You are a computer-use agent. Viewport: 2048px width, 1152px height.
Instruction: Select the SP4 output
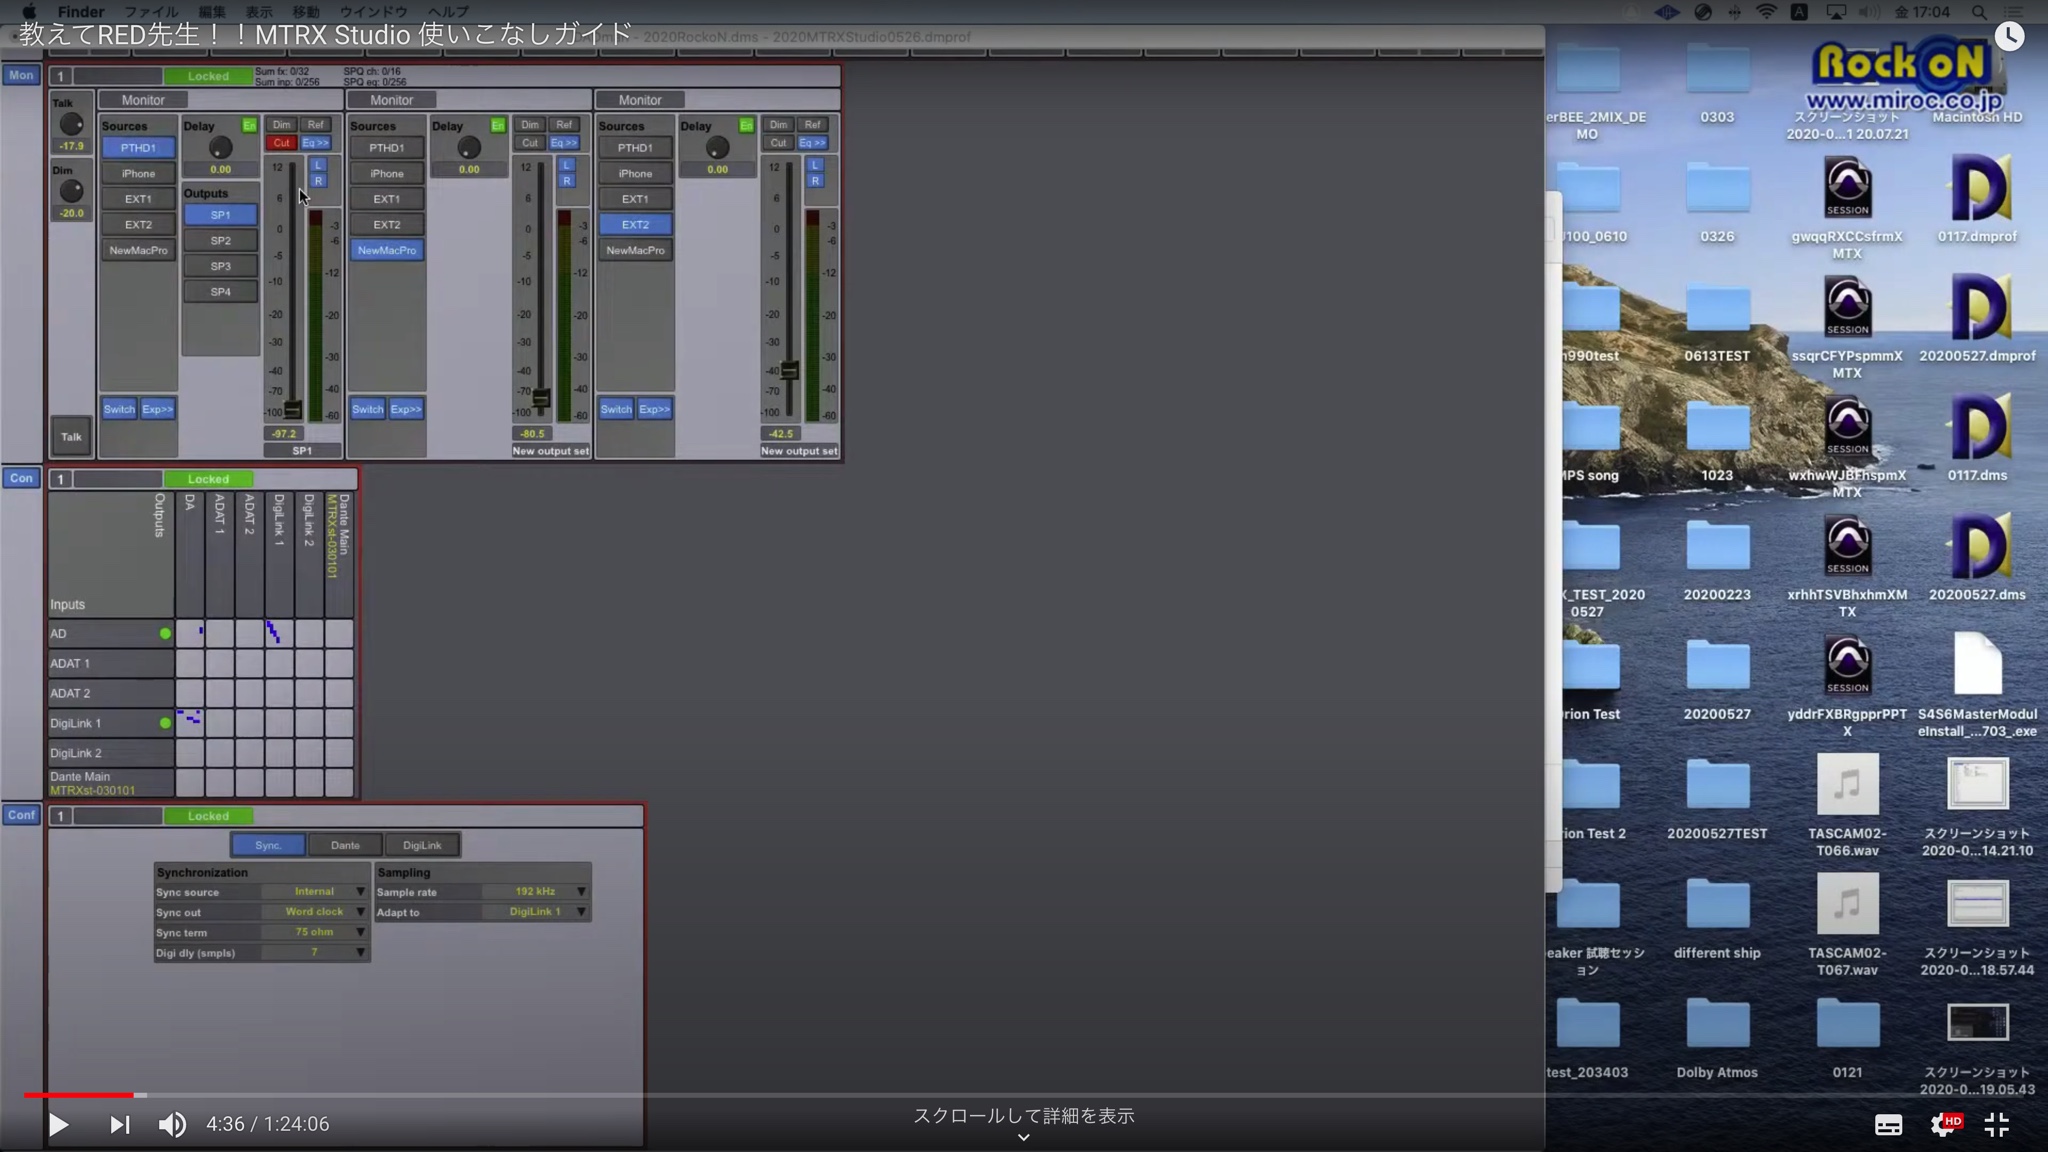pyautogui.click(x=220, y=292)
